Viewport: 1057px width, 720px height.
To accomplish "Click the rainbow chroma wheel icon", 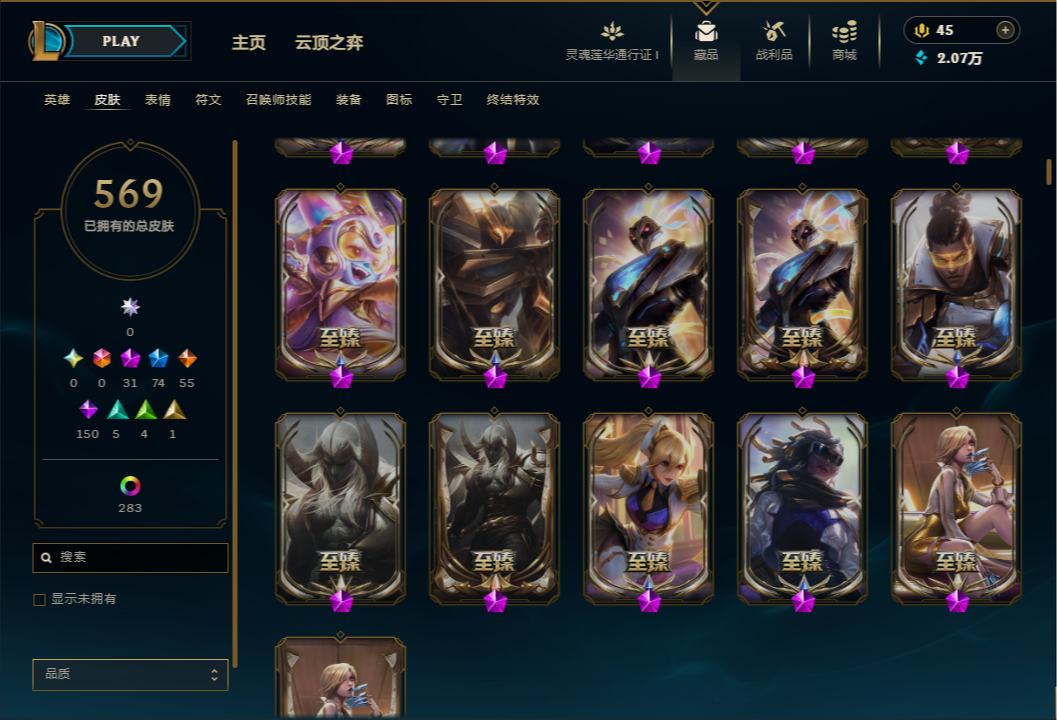I will click(130, 485).
